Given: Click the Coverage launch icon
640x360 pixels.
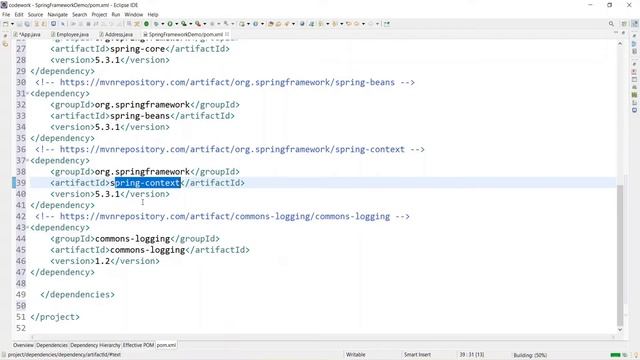Looking at the screenshot, I should click(184, 24).
